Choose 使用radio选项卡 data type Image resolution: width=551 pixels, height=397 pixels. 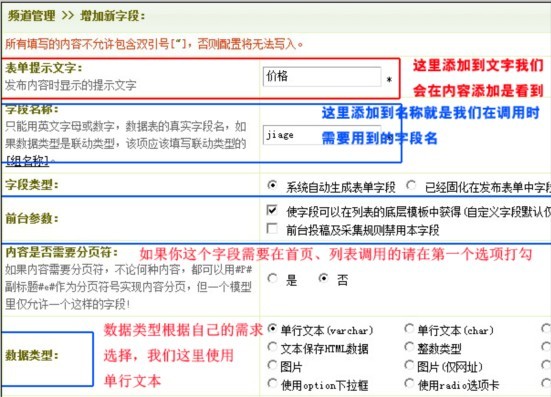coord(409,383)
